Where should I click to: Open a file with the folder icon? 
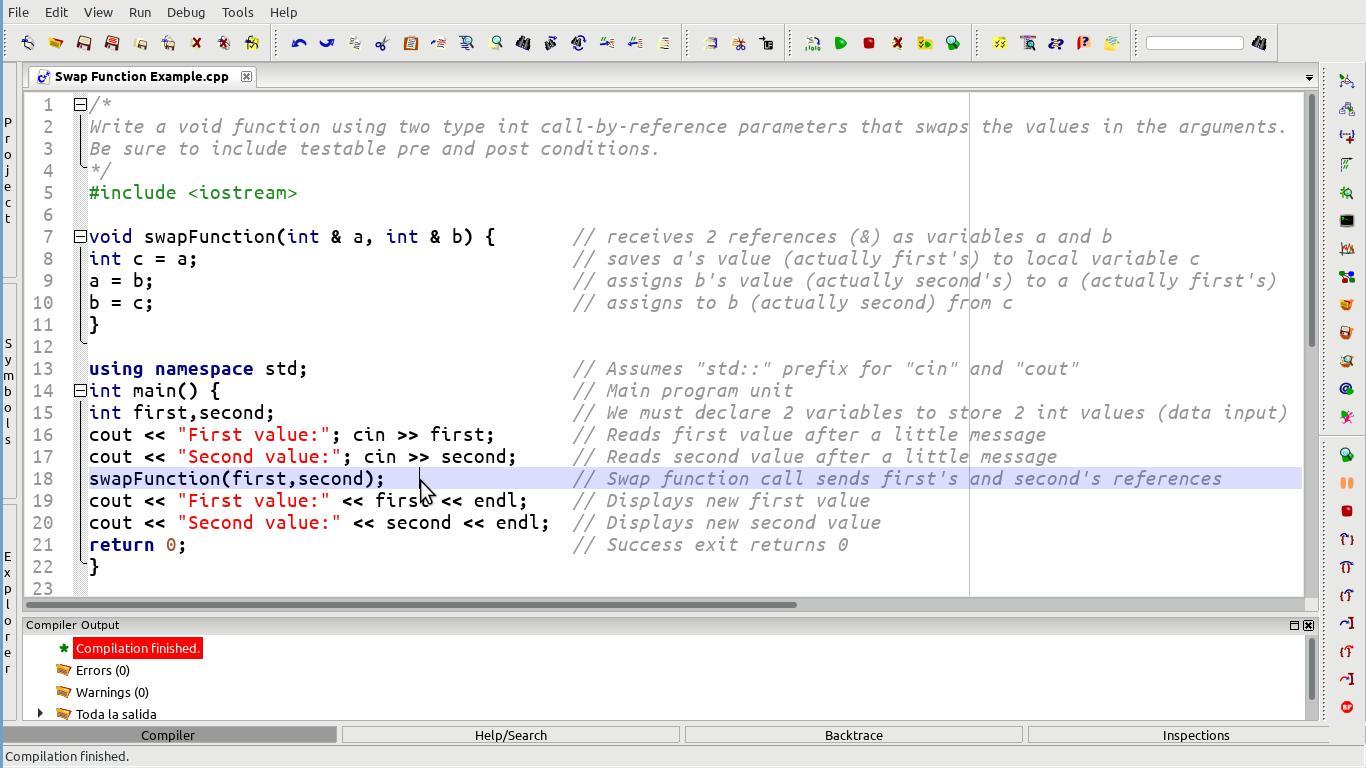coord(56,43)
